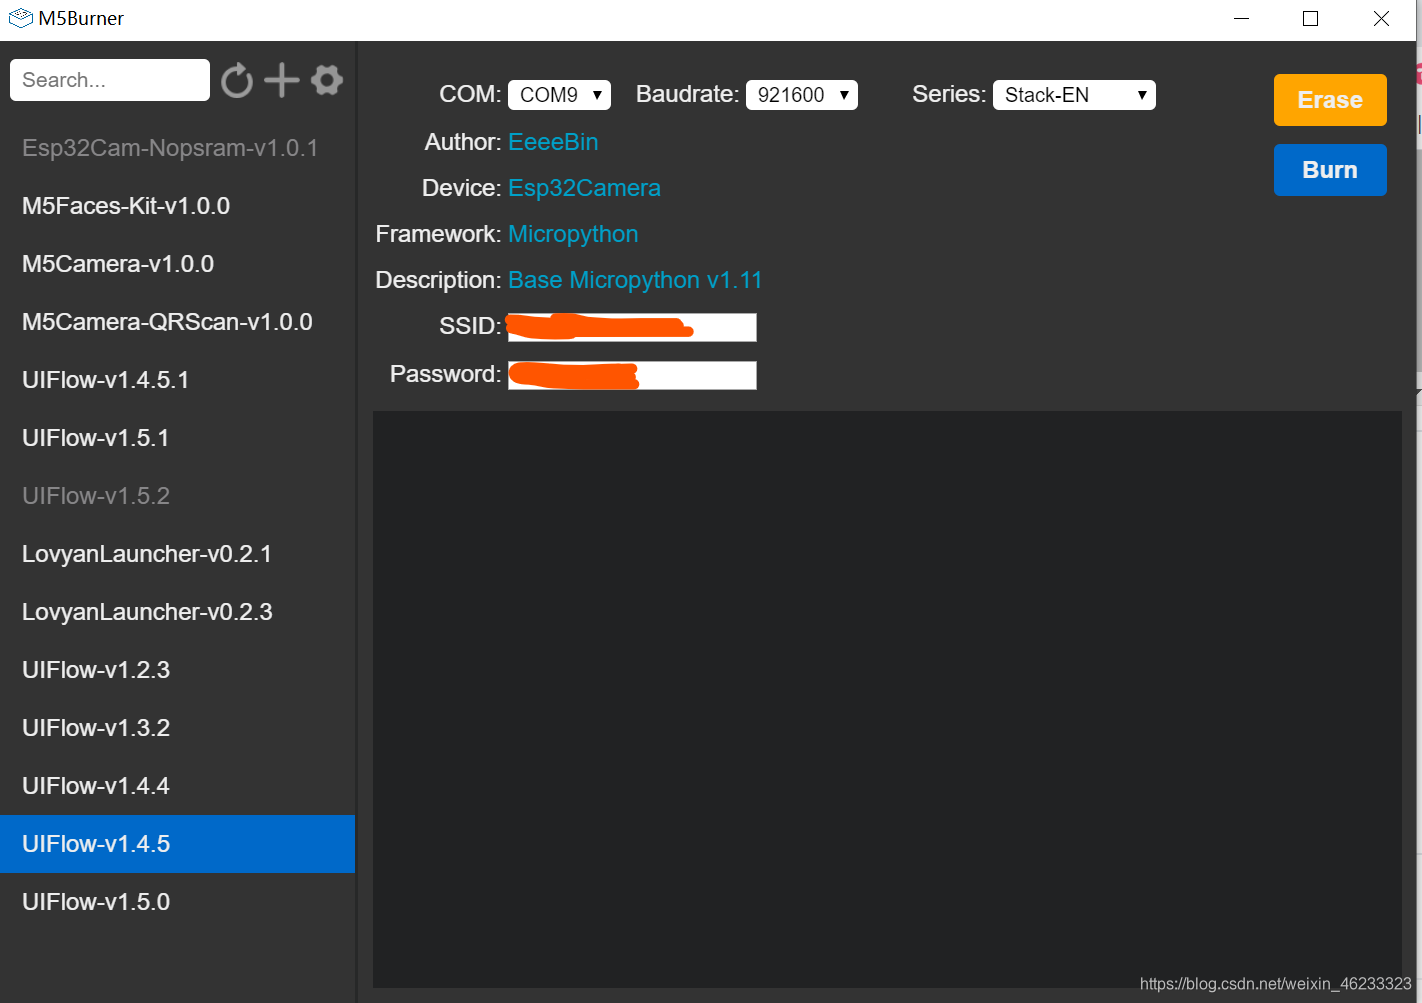
Task: Click the framework value Micropython
Action: (573, 234)
